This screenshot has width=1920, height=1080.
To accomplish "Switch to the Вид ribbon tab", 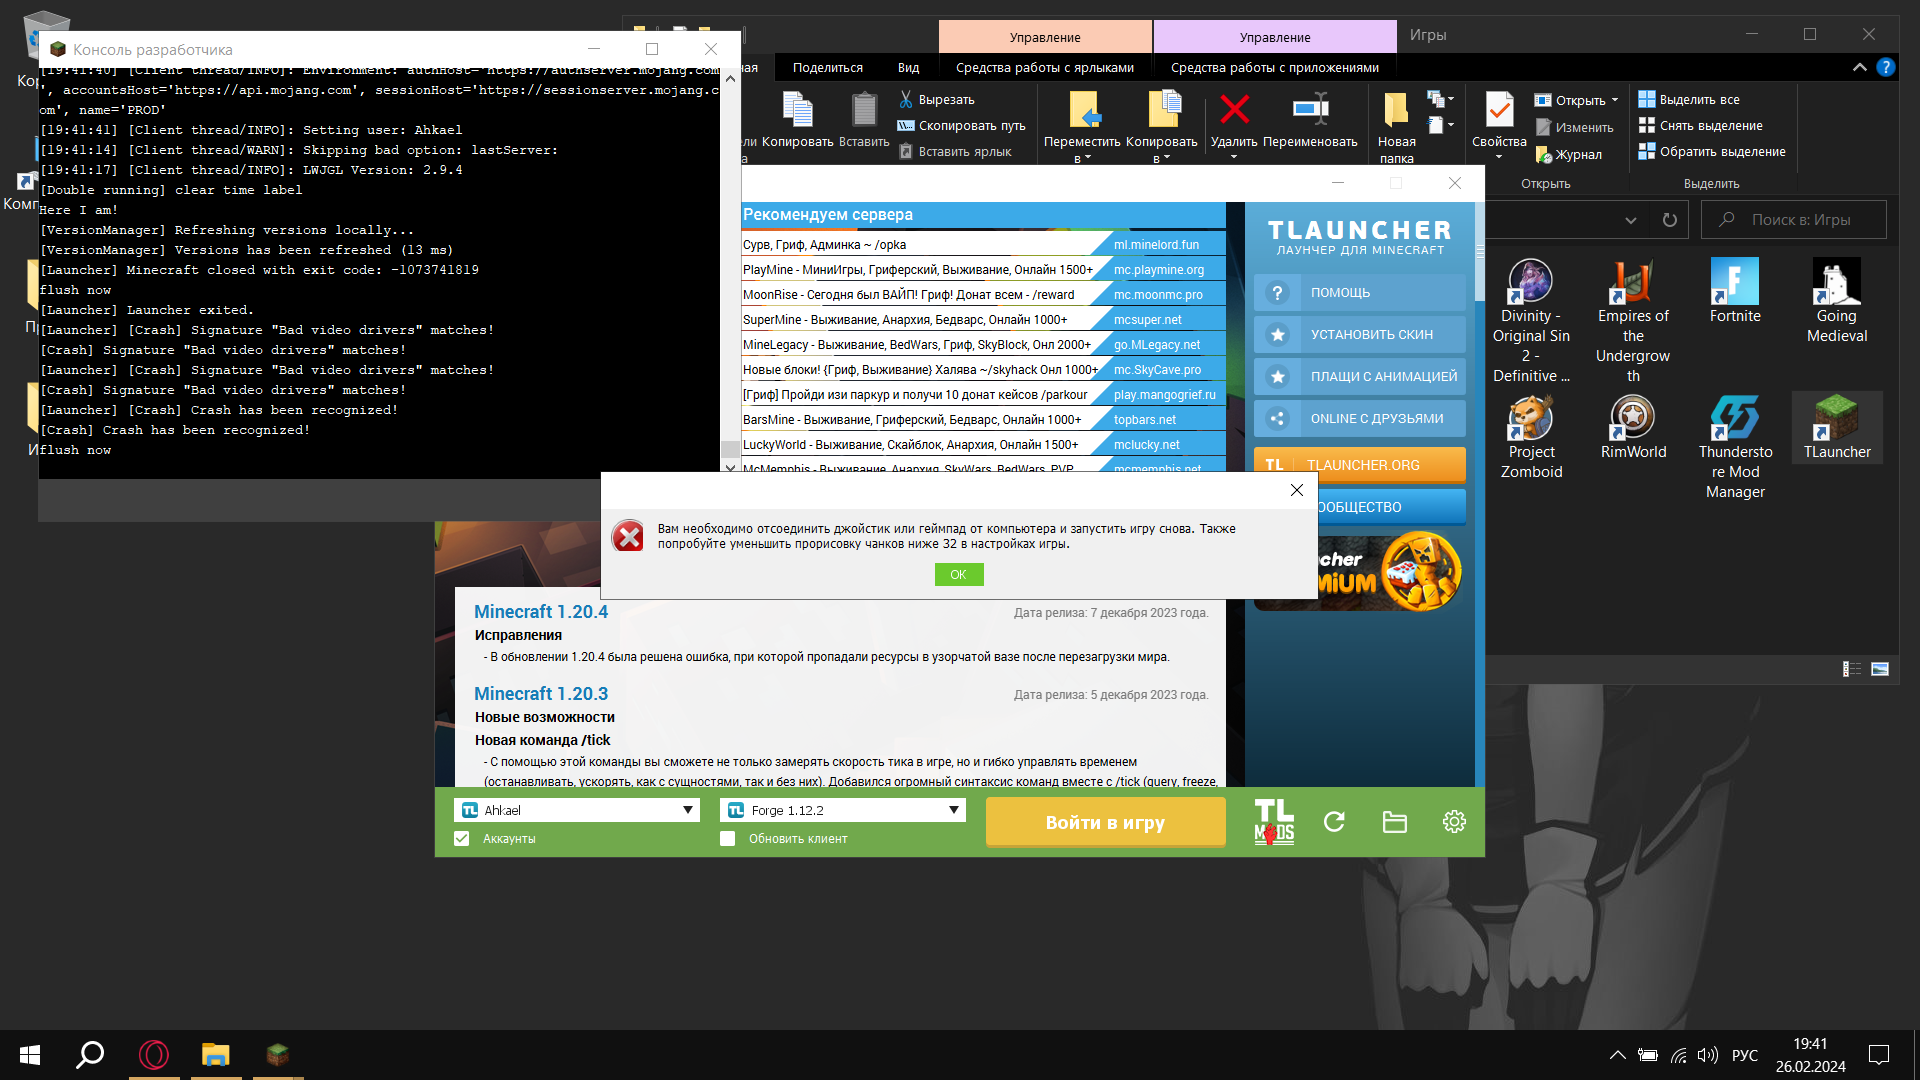I will click(908, 67).
